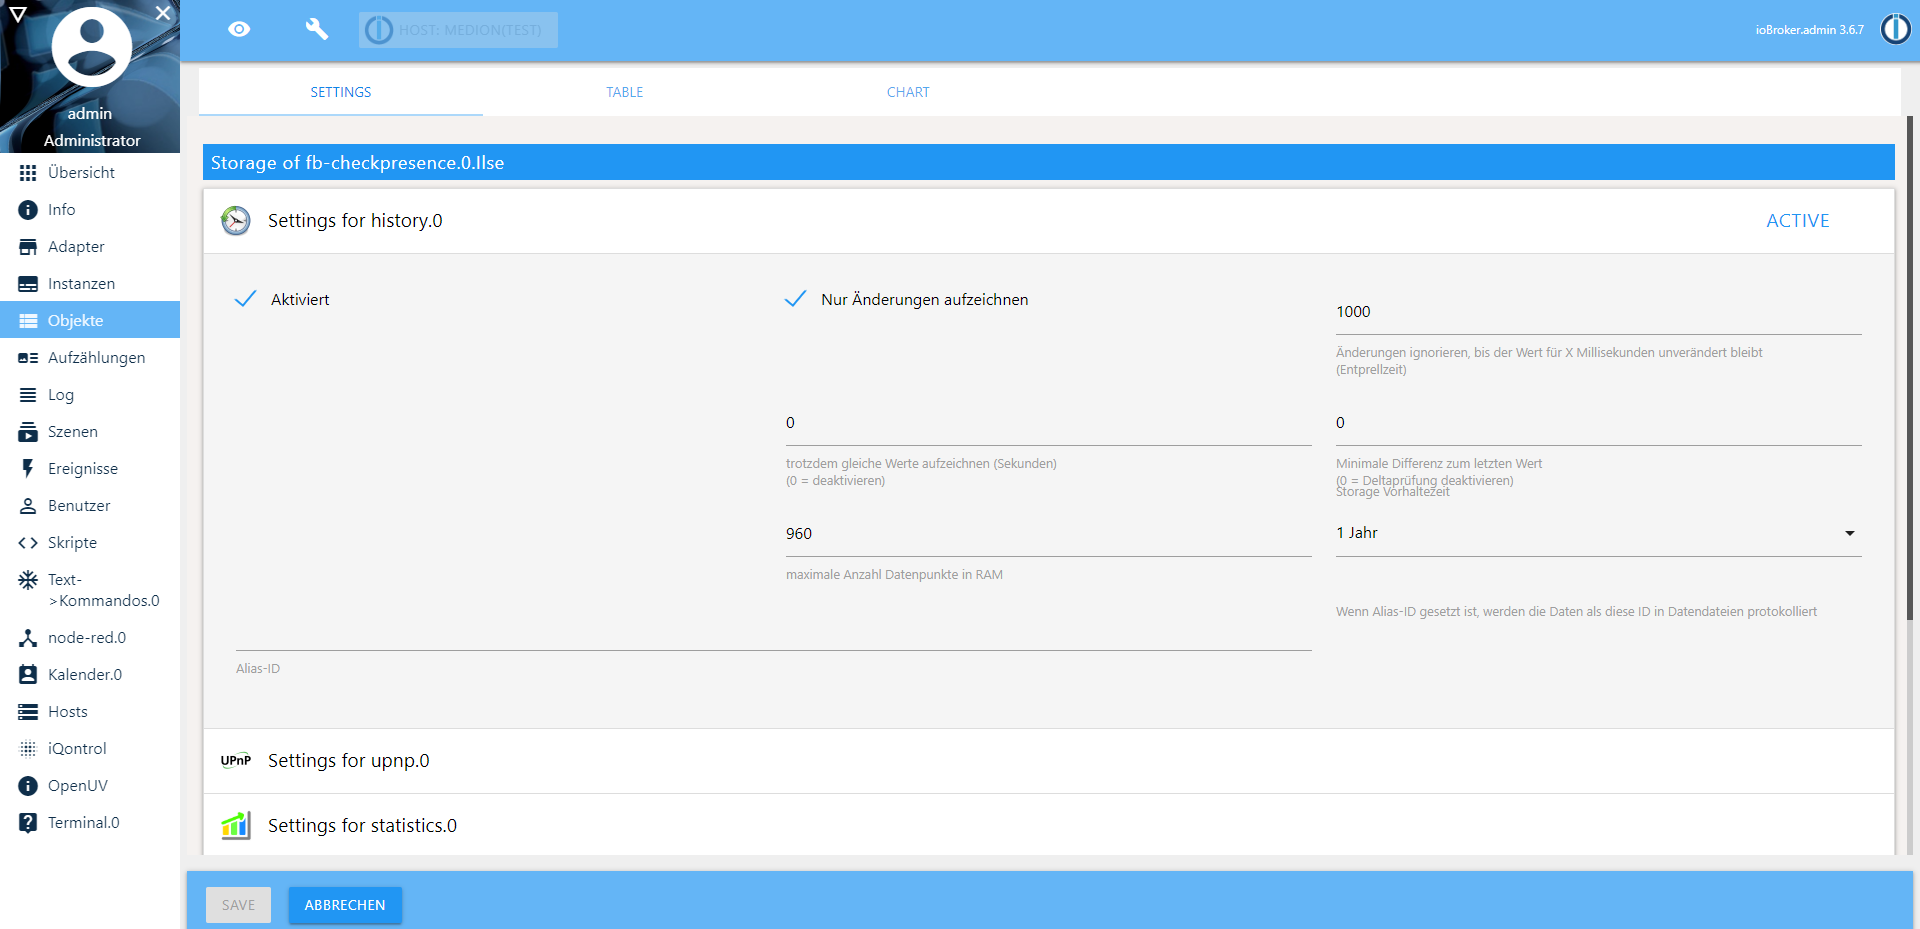Image resolution: width=1920 pixels, height=929 pixels.
Task: Click the node-red.0 icon
Action: tap(28, 638)
